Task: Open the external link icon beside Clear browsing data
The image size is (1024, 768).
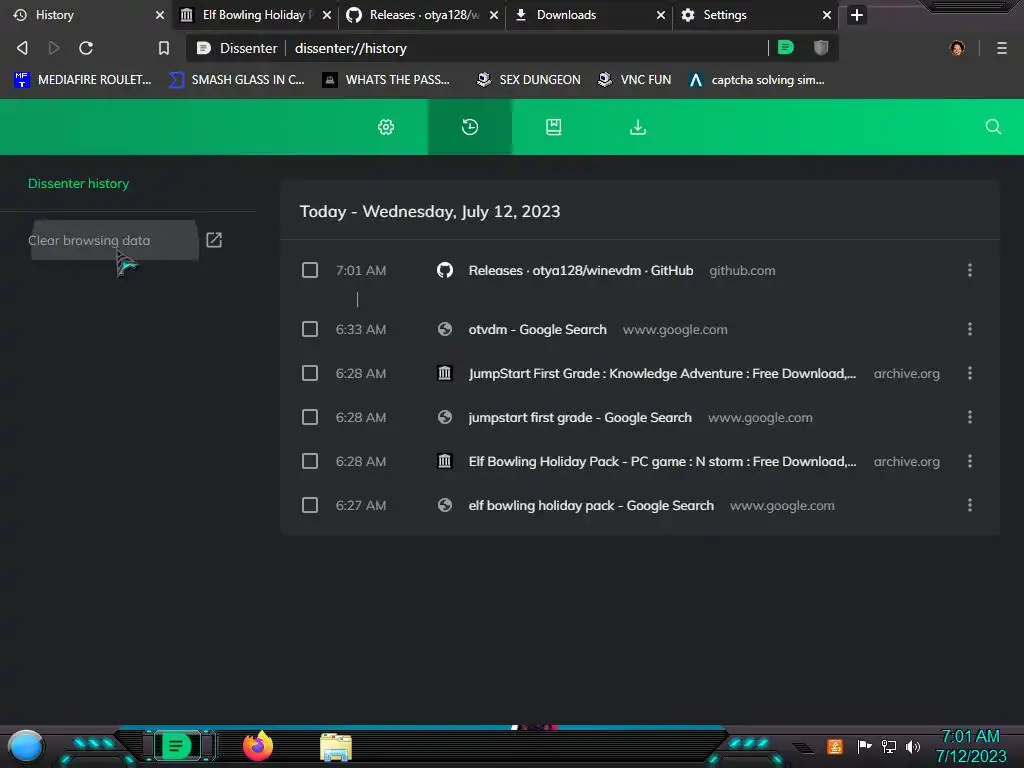Action: (214, 240)
